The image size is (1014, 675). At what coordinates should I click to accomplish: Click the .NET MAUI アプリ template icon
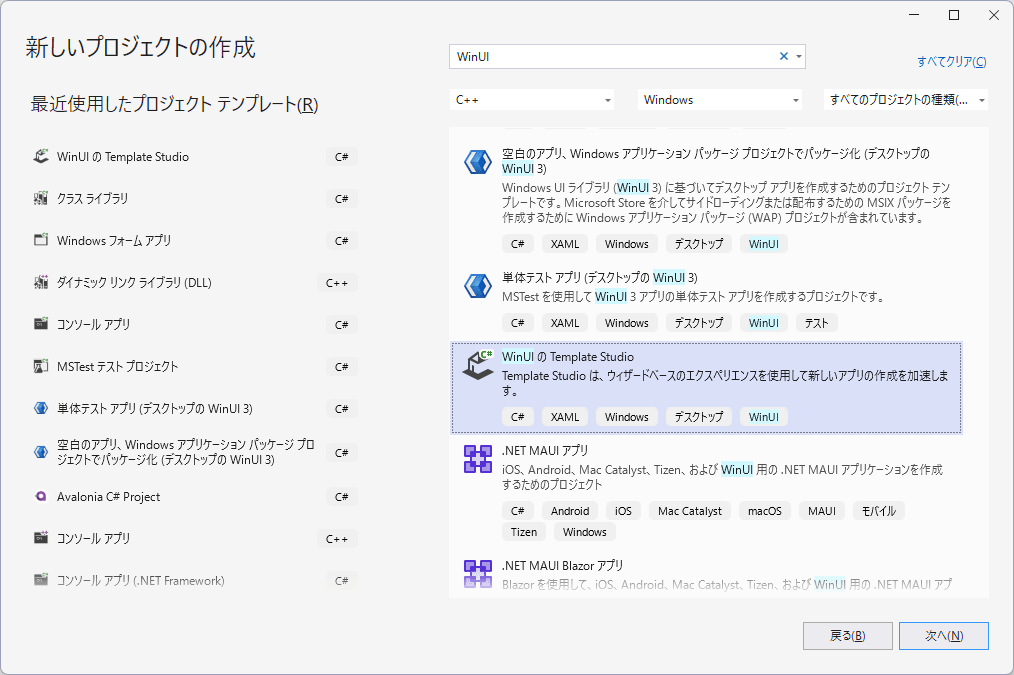(478, 459)
